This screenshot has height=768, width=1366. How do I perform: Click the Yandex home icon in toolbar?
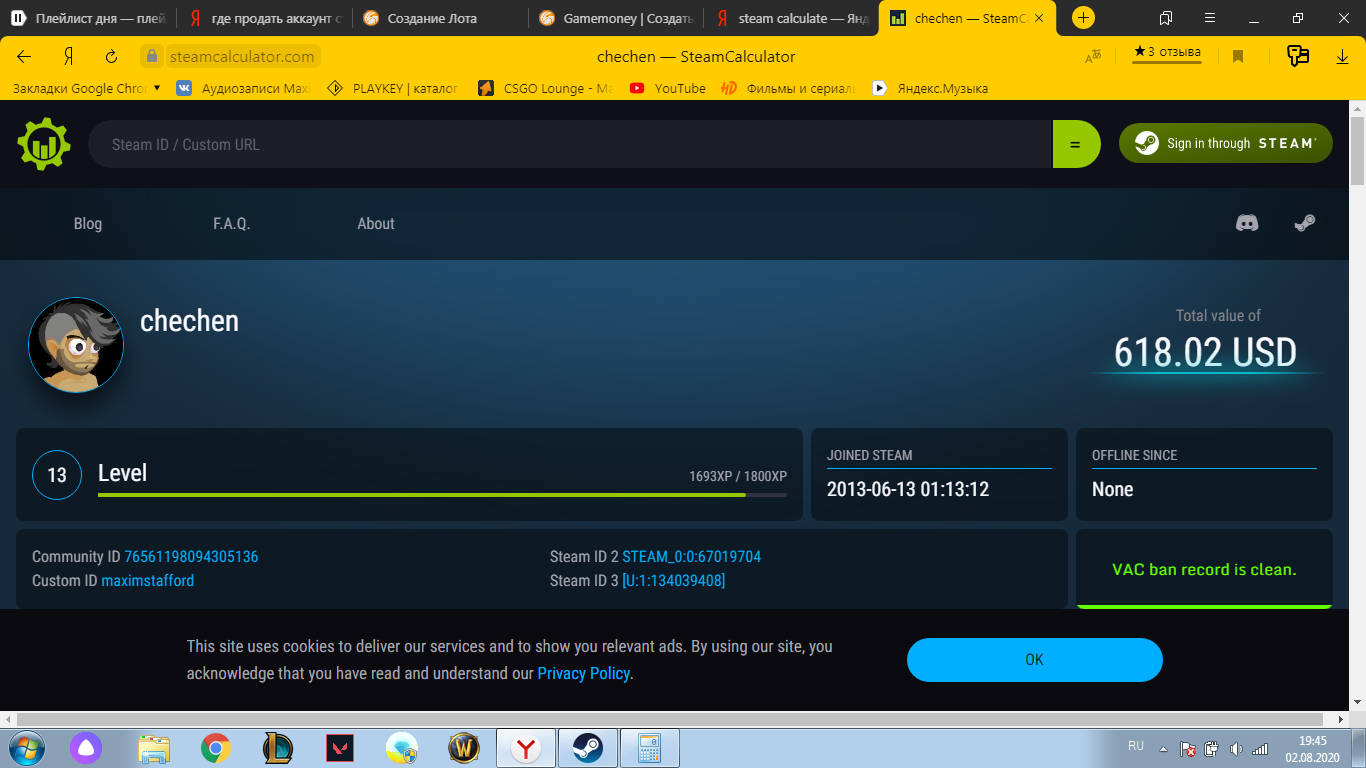68,57
